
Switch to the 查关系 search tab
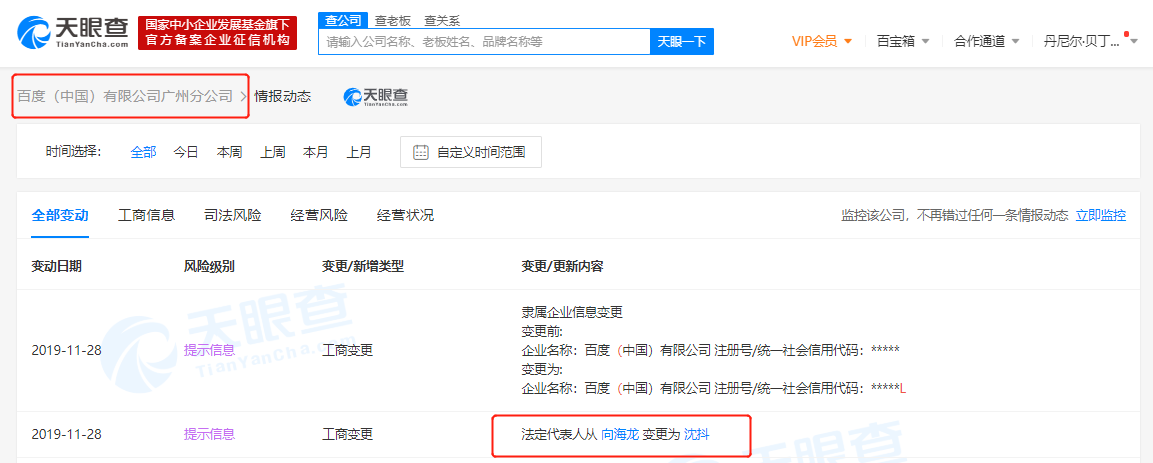441,21
